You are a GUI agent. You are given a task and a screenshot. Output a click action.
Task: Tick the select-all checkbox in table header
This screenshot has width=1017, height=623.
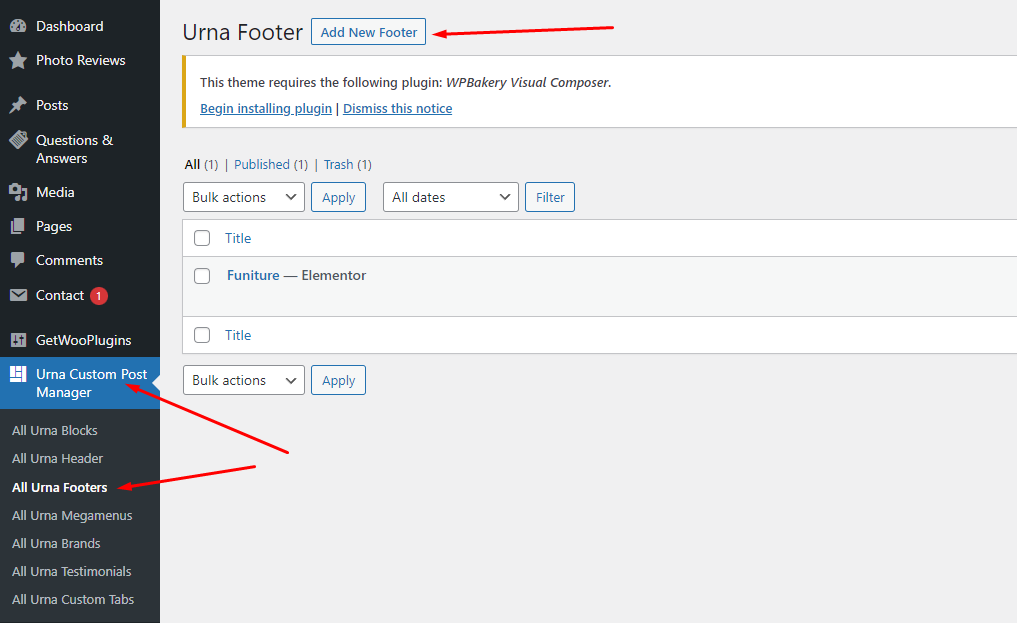click(x=202, y=238)
